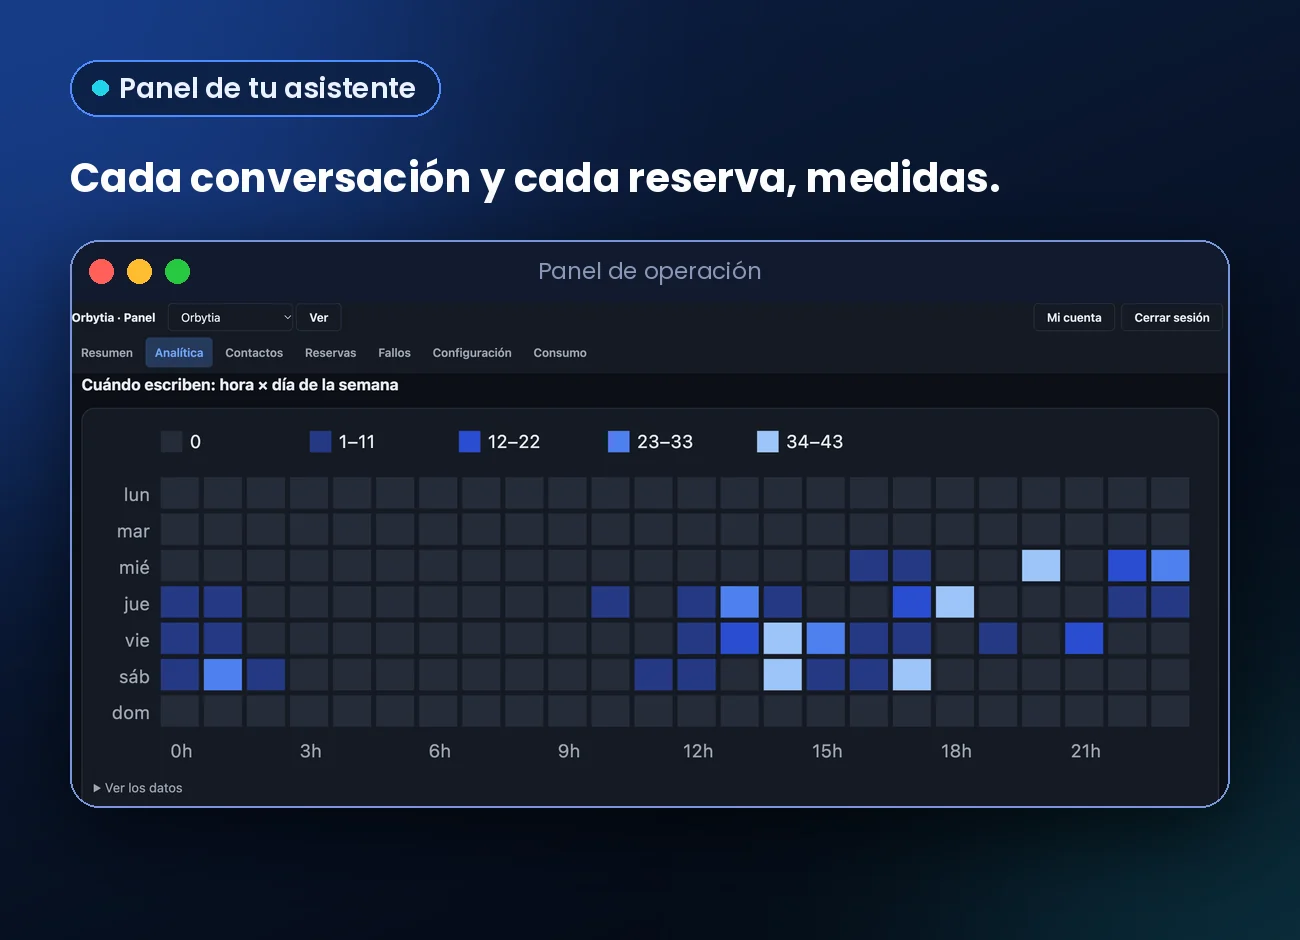Select the mié 20h heatmap cell

[x=1041, y=565]
